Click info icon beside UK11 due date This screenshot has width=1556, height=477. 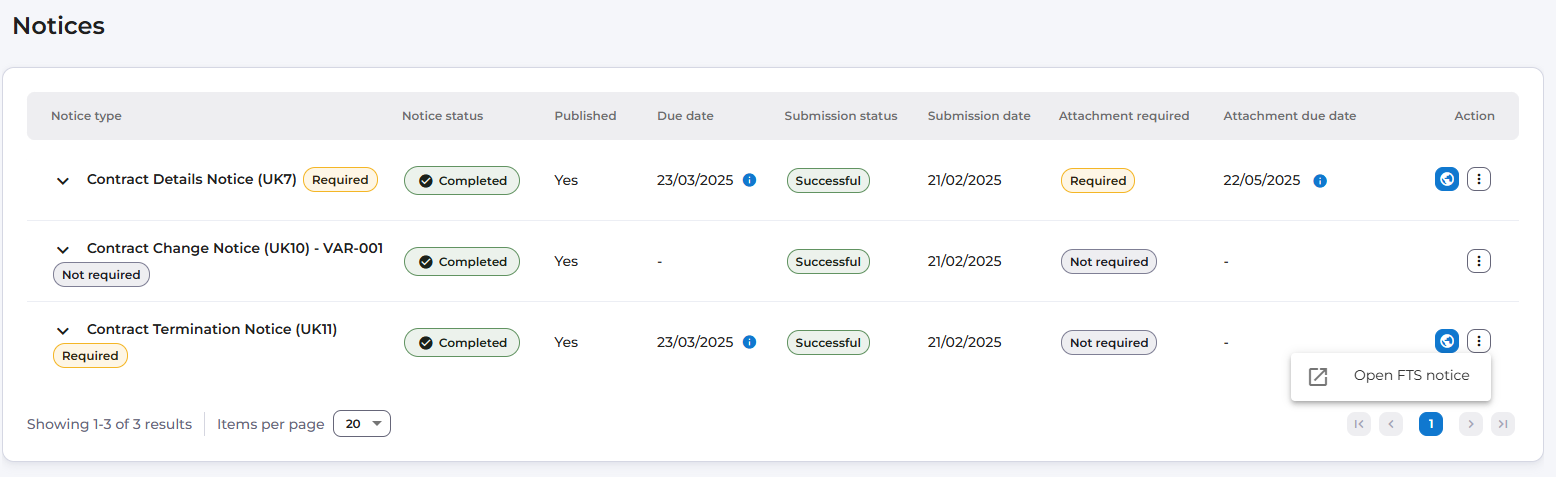click(x=750, y=342)
